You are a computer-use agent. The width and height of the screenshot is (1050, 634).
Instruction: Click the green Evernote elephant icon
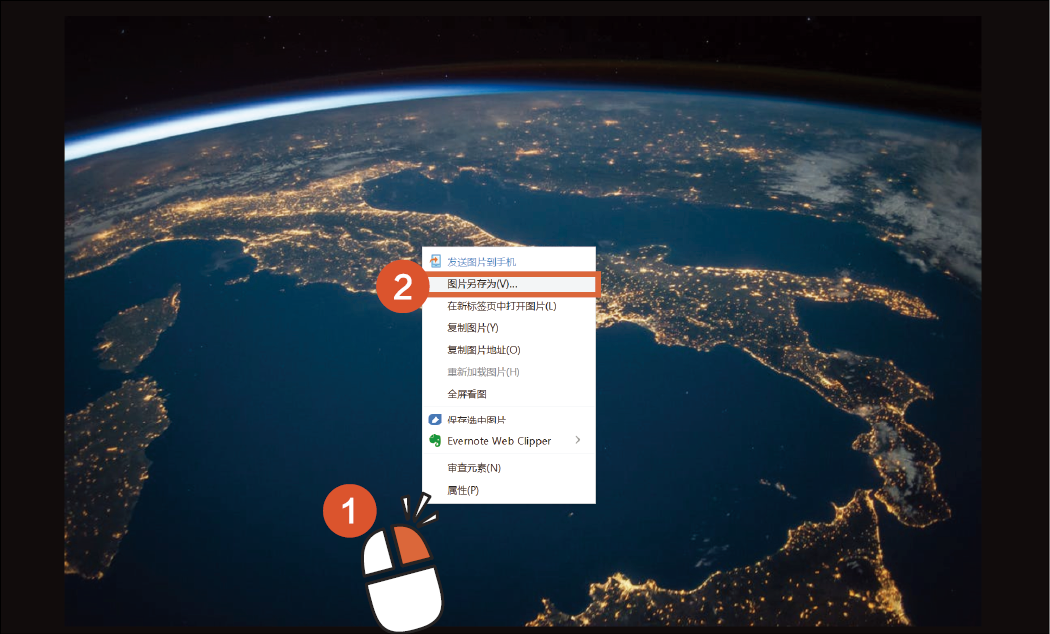pos(435,441)
